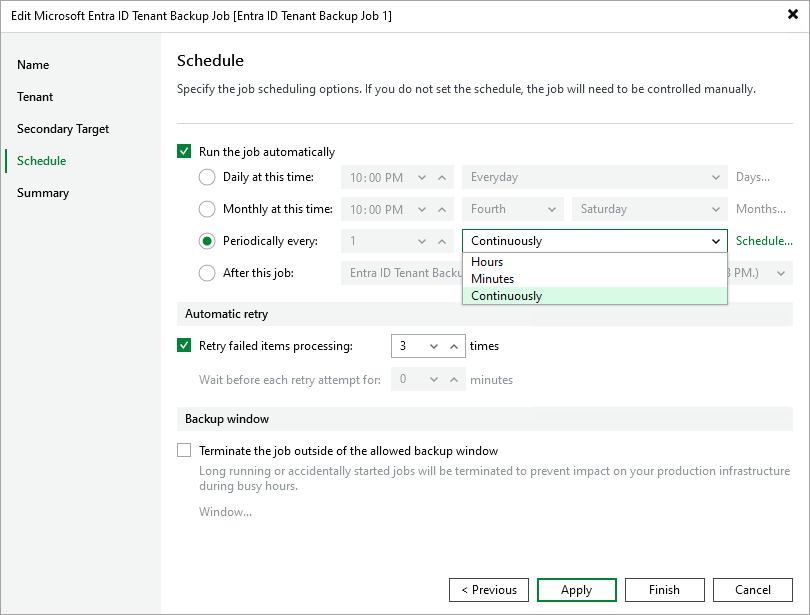The height and width of the screenshot is (615, 810).
Task: Disable "Retry failed items processing"
Action: tap(184, 345)
